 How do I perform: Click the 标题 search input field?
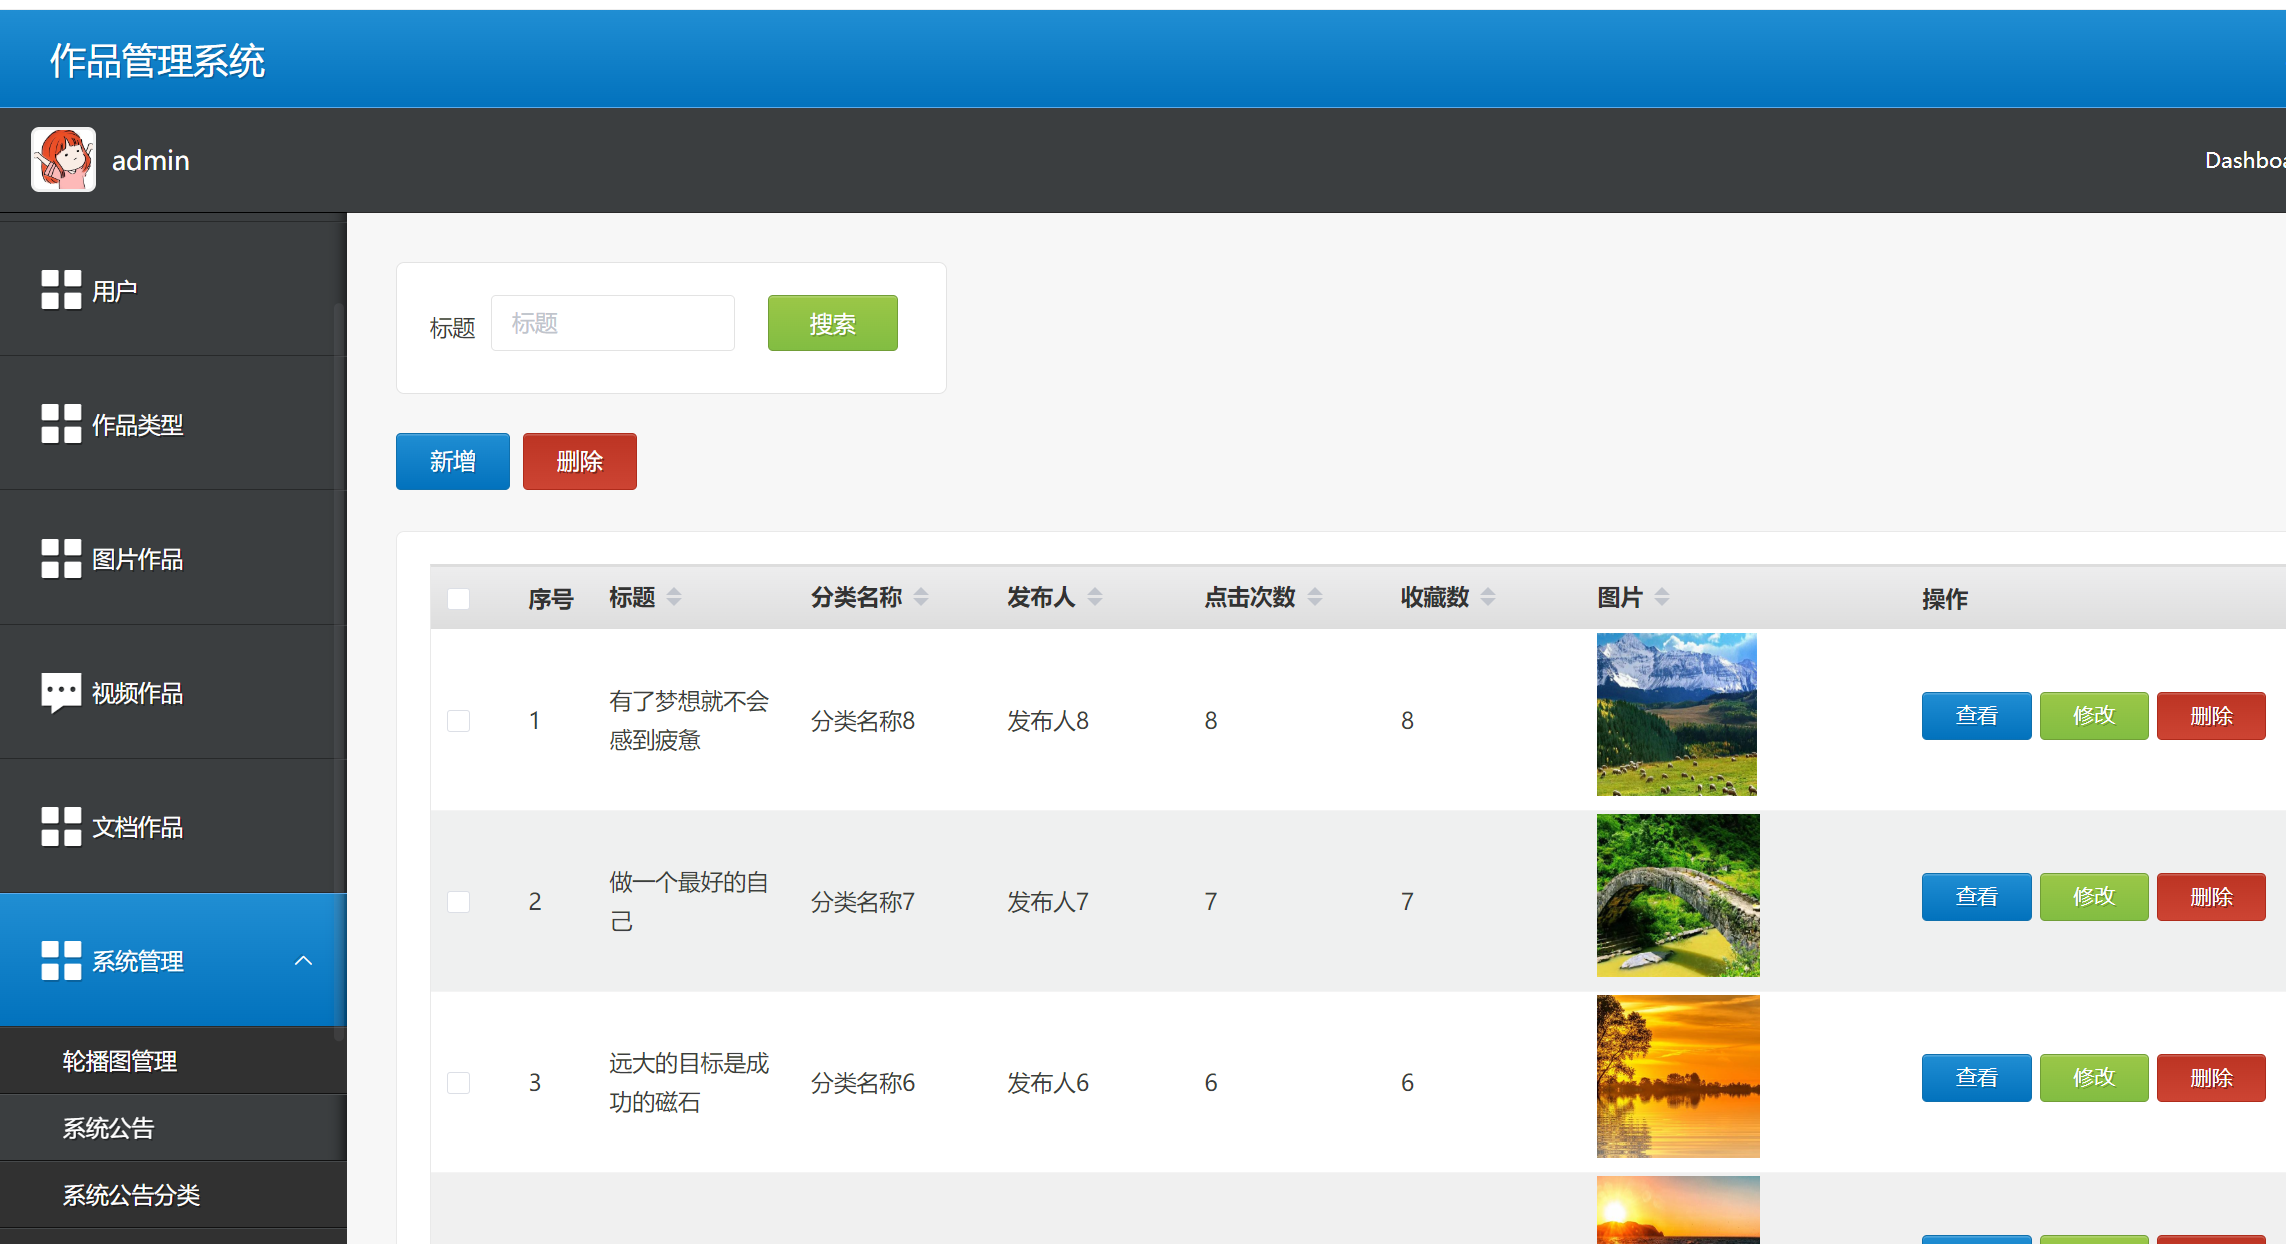point(612,322)
